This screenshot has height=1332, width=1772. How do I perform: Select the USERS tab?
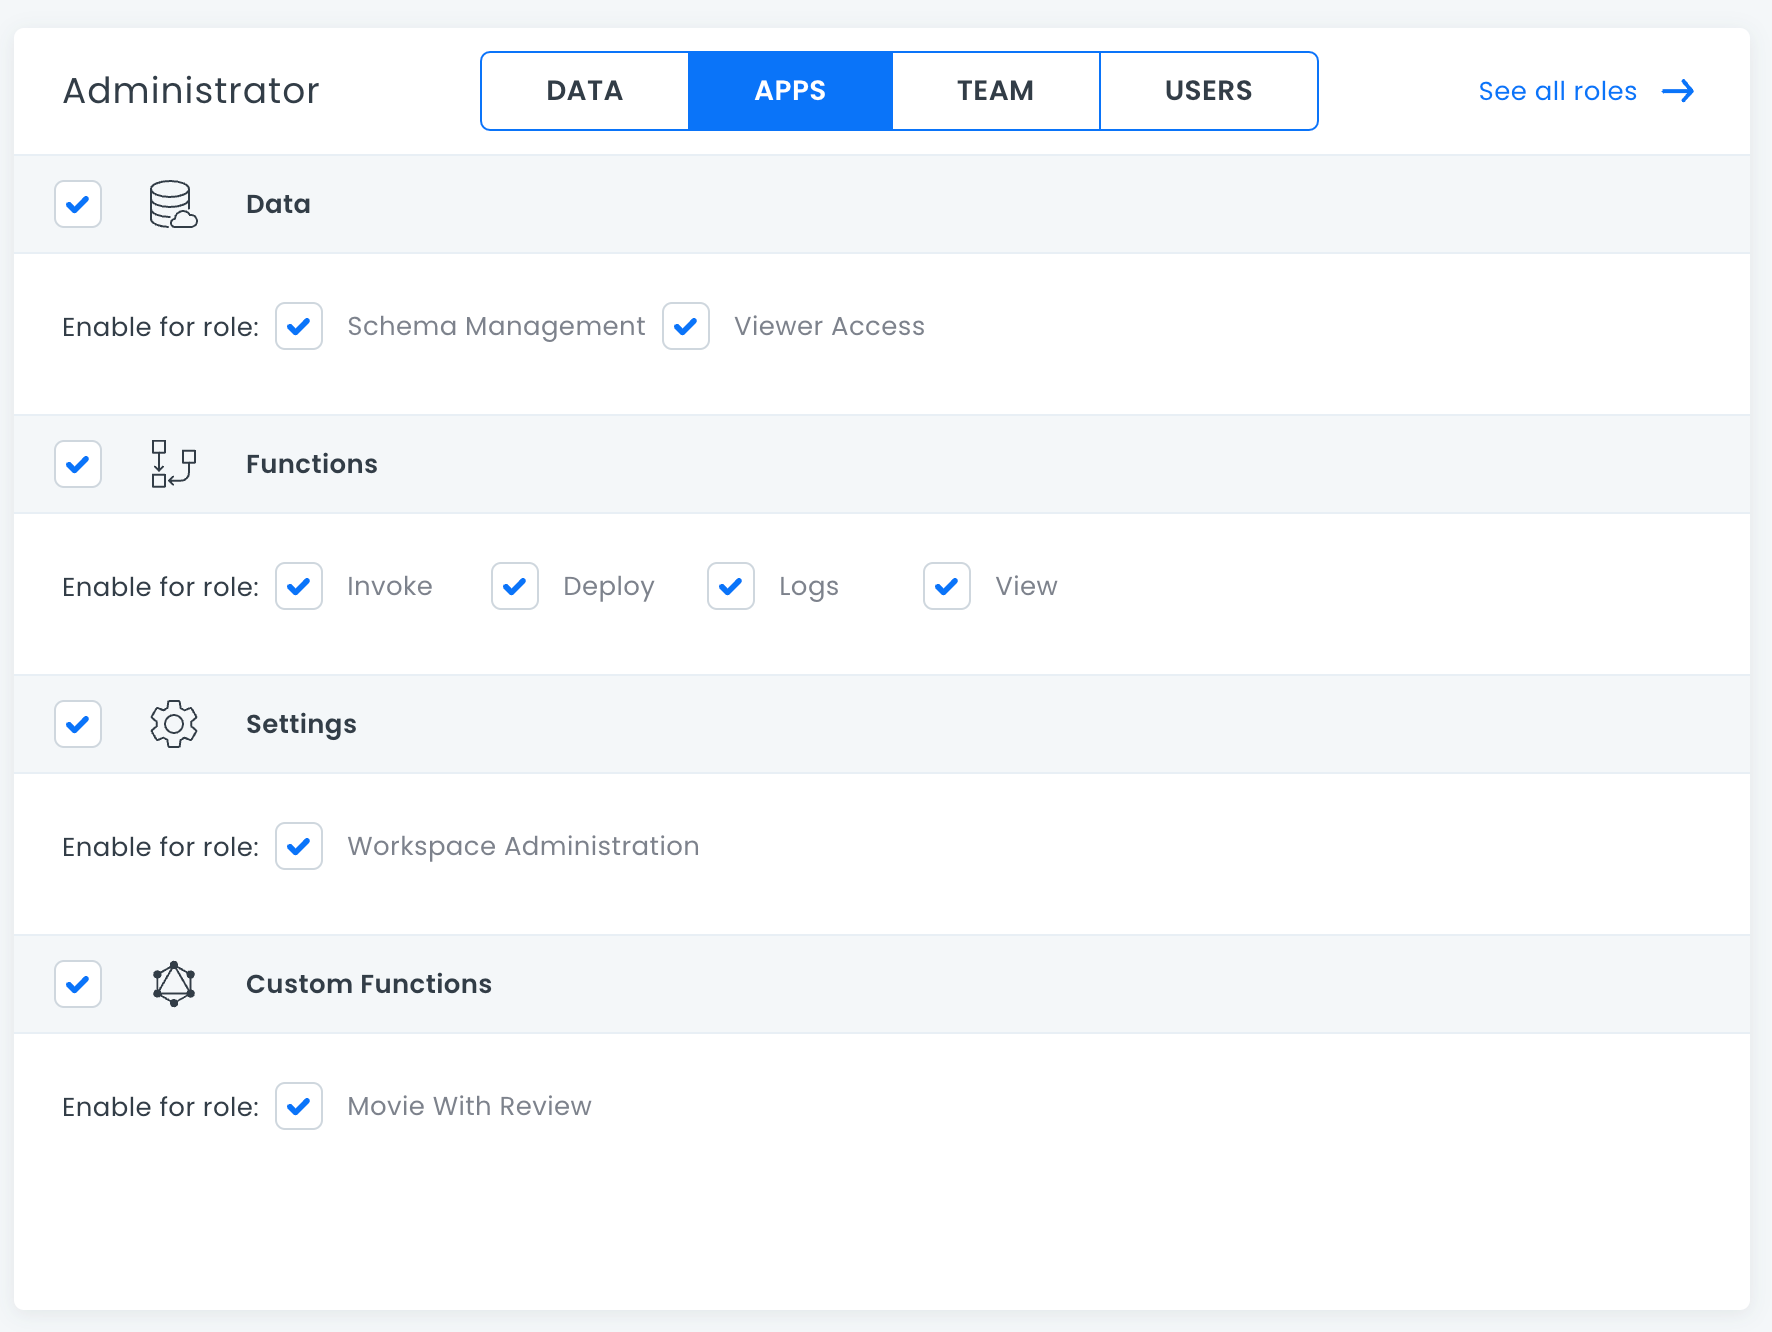tap(1208, 91)
